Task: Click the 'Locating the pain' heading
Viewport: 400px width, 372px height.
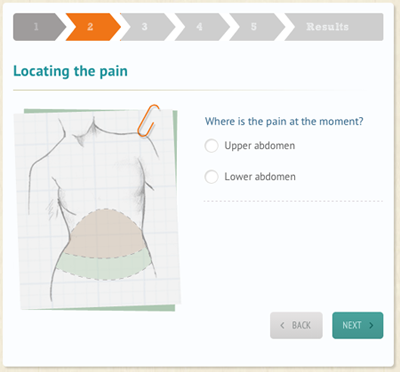Action: pos(70,72)
